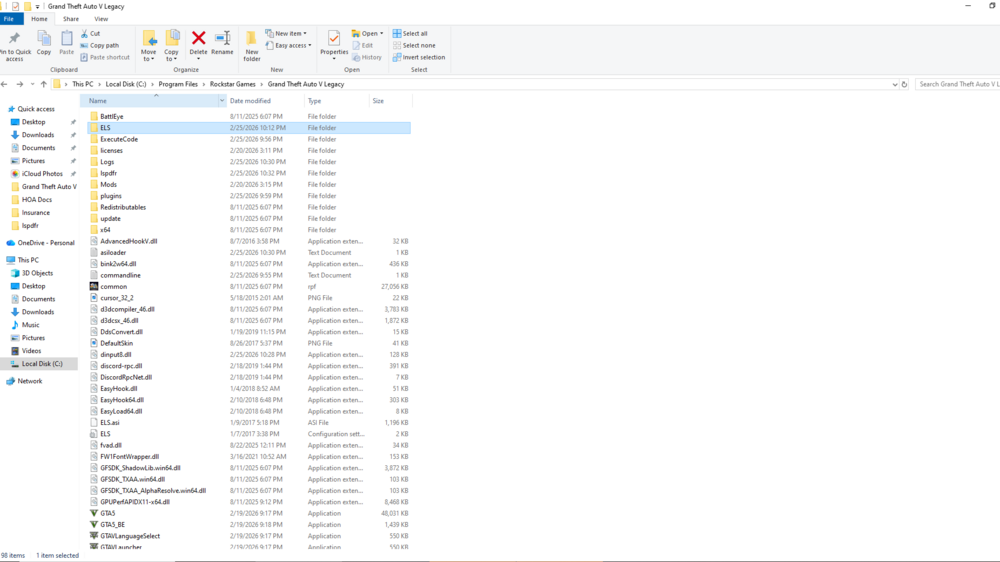This screenshot has height=562, width=1000.
Task: Click Rockstar Games in breadcrumb
Action: (x=232, y=84)
